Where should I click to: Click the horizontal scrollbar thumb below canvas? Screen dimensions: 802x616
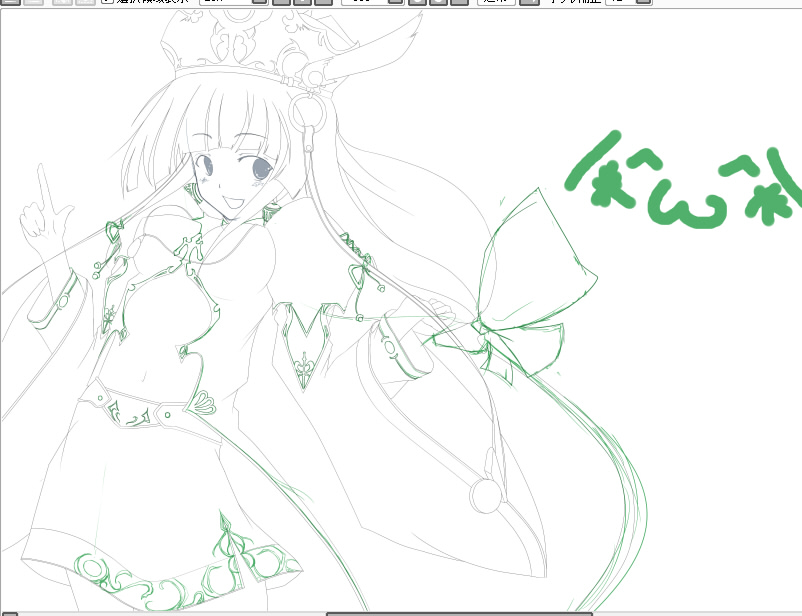coord(459,613)
